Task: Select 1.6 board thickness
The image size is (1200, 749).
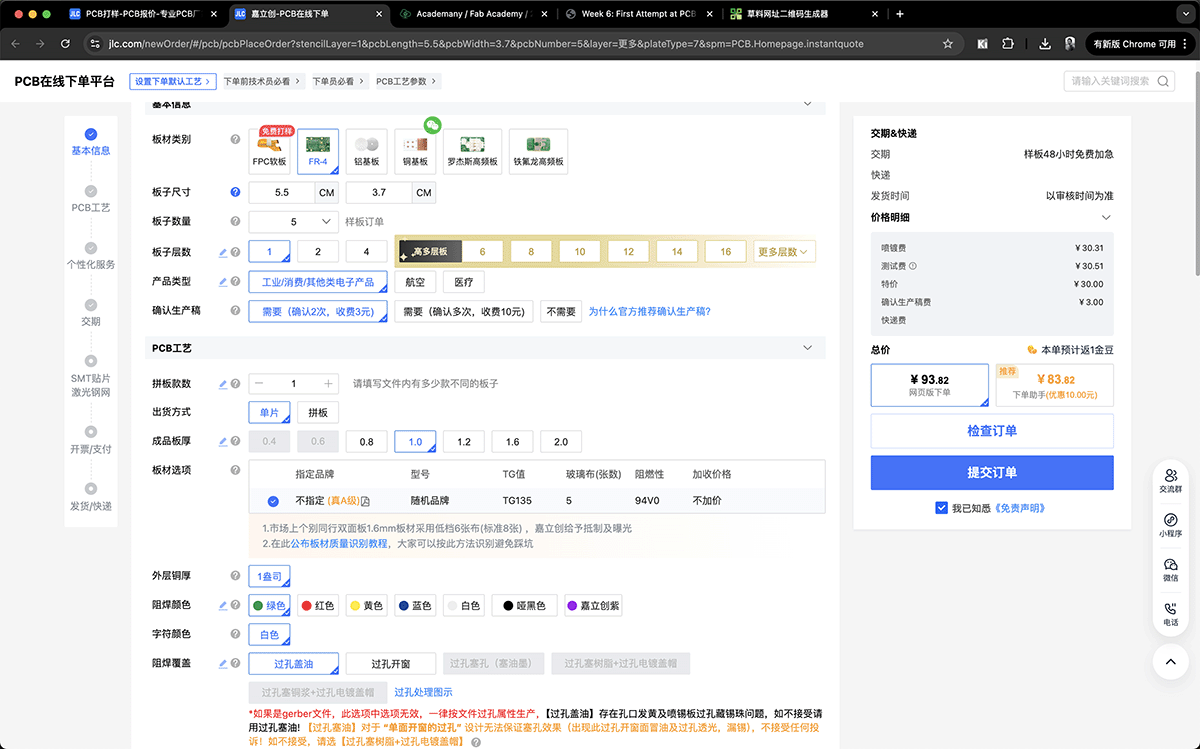Action: click(x=512, y=441)
